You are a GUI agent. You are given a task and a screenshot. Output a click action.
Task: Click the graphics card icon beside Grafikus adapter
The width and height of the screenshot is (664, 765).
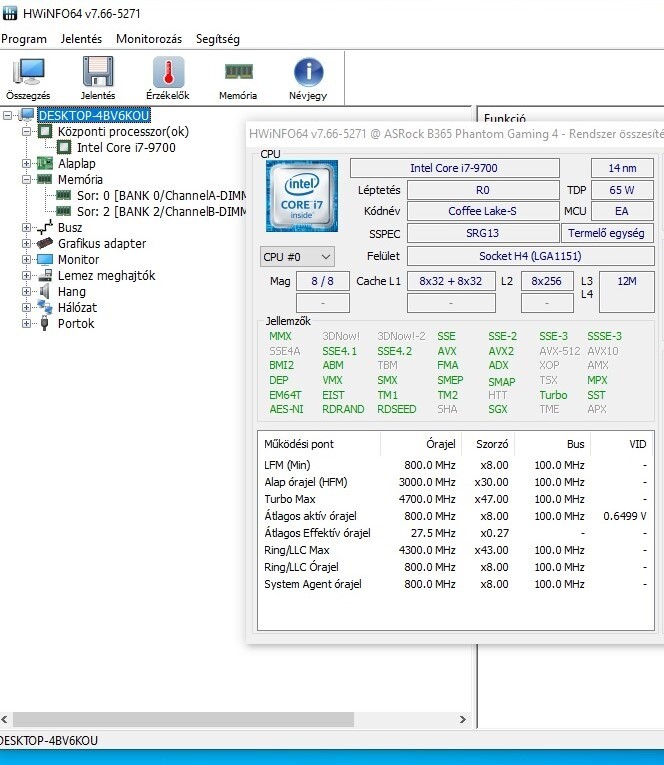click(x=45, y=243)
